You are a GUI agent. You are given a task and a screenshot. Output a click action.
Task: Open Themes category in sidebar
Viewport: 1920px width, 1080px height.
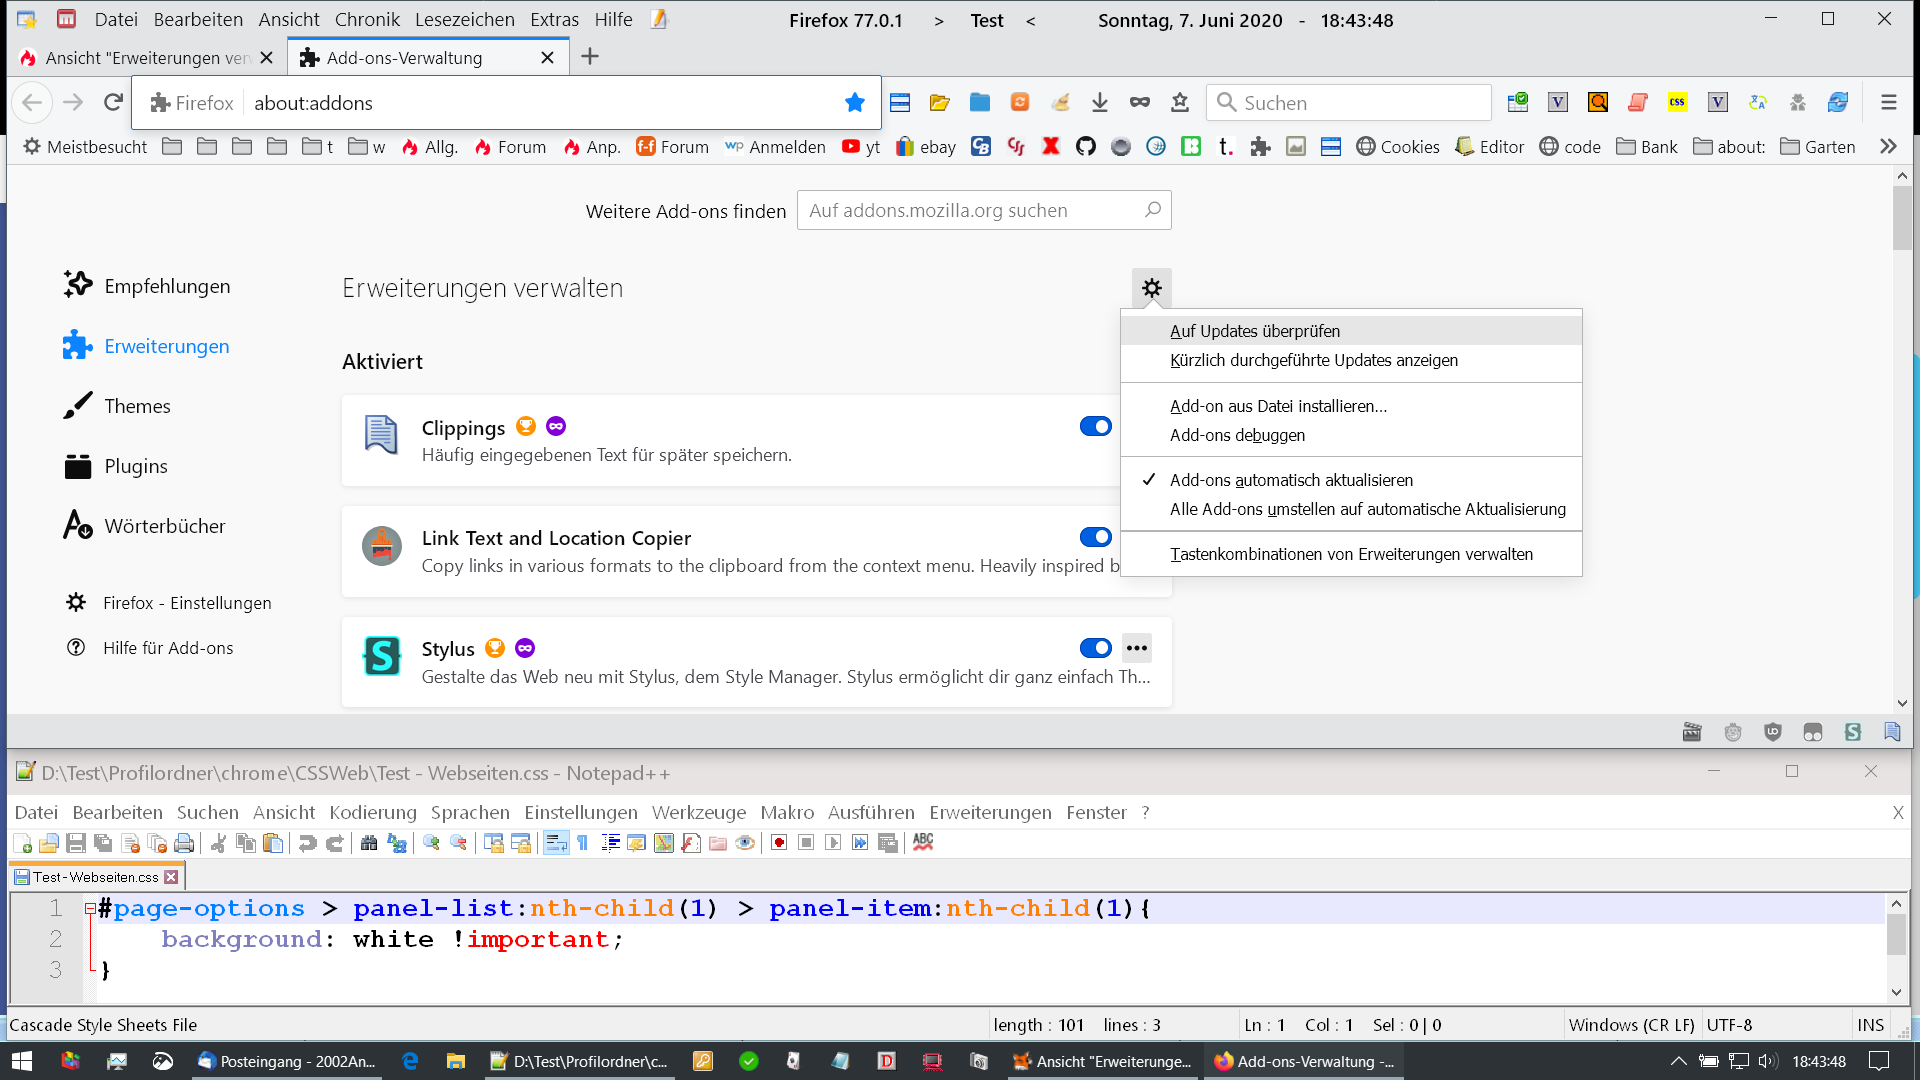[137, 406]
